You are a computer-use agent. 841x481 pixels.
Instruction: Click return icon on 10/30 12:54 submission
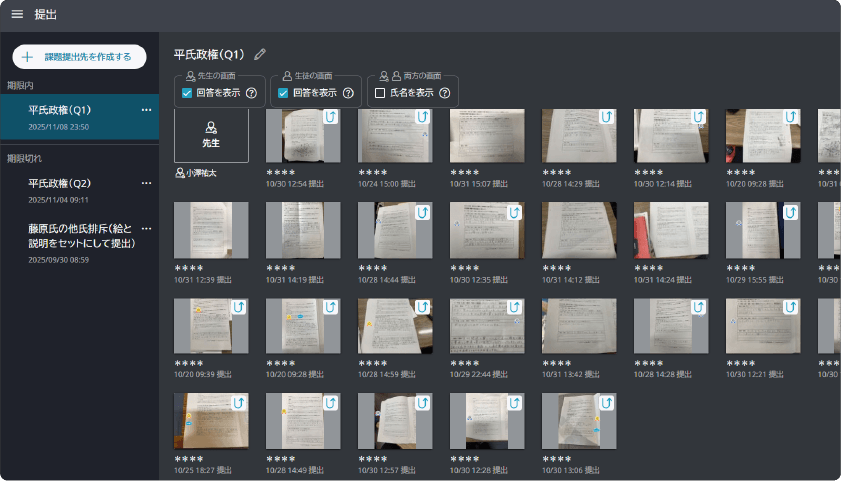click(x=331, y=116)
